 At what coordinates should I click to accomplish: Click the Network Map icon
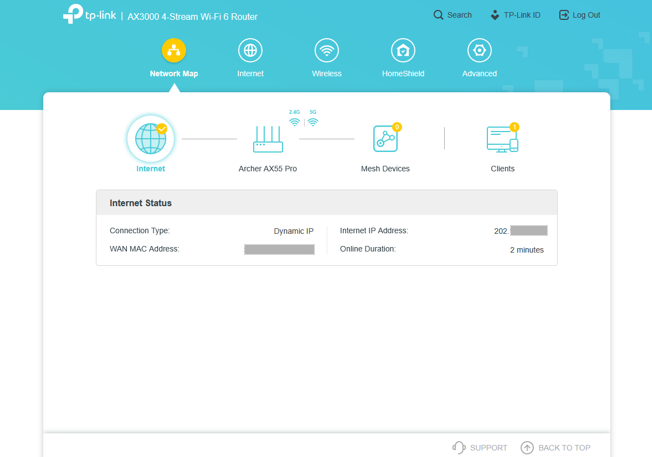pyautogui.click(x=174, y=50)
